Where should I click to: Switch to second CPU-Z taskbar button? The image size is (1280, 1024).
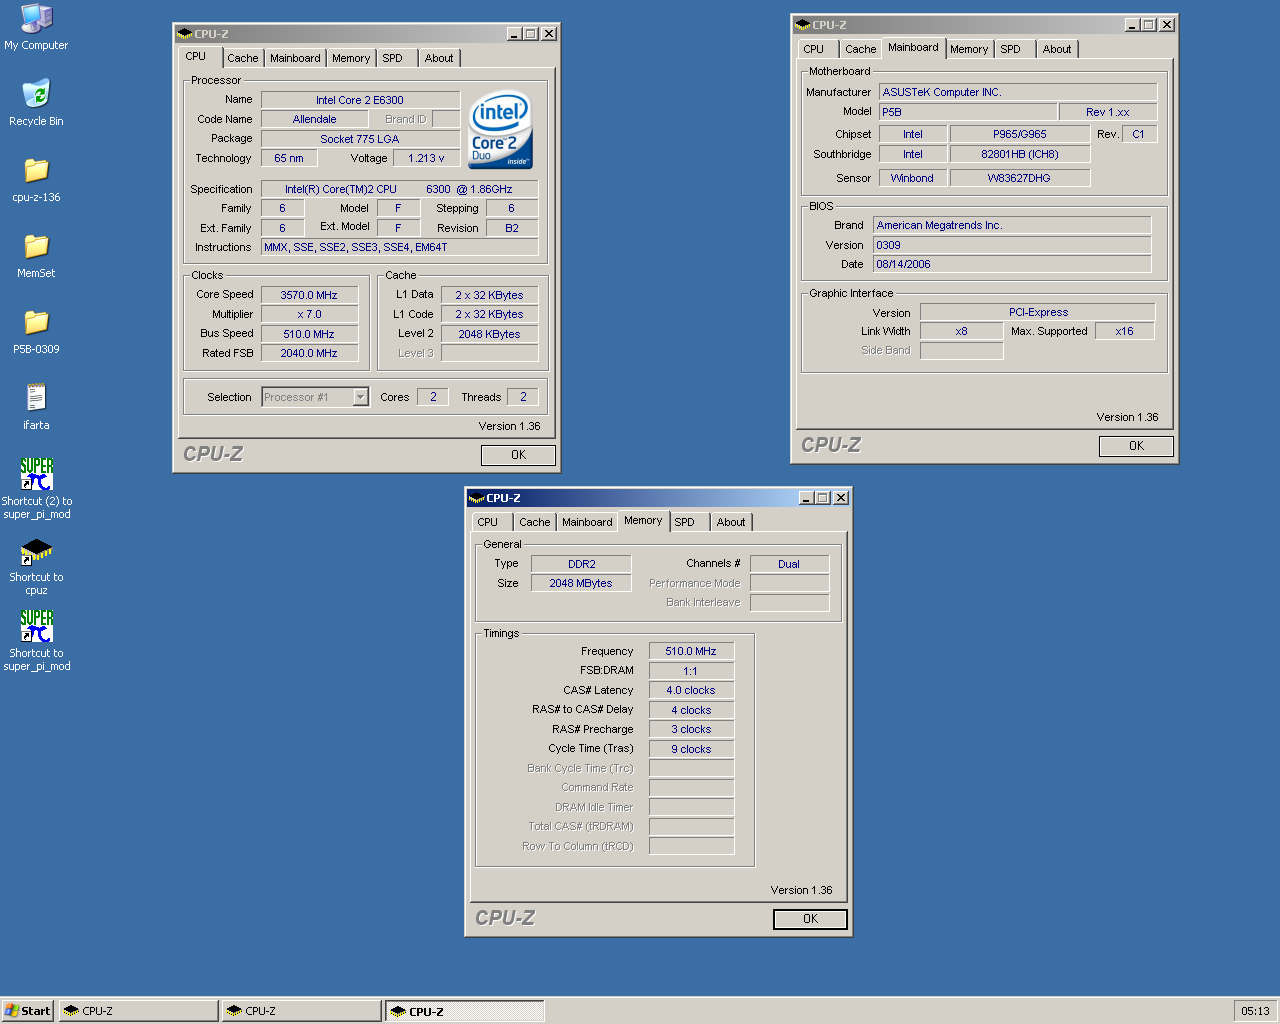coord(301,1011)
